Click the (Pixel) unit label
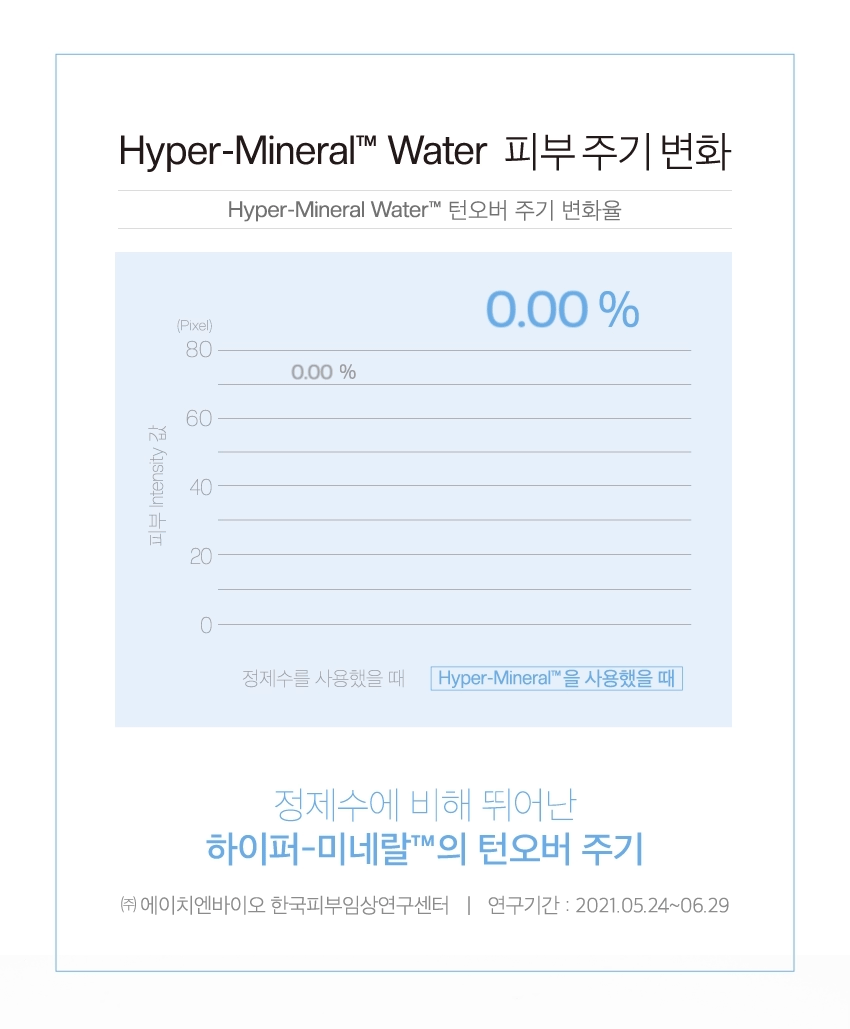The height and width of the screenshot is (1029, 850). point(195,325)
